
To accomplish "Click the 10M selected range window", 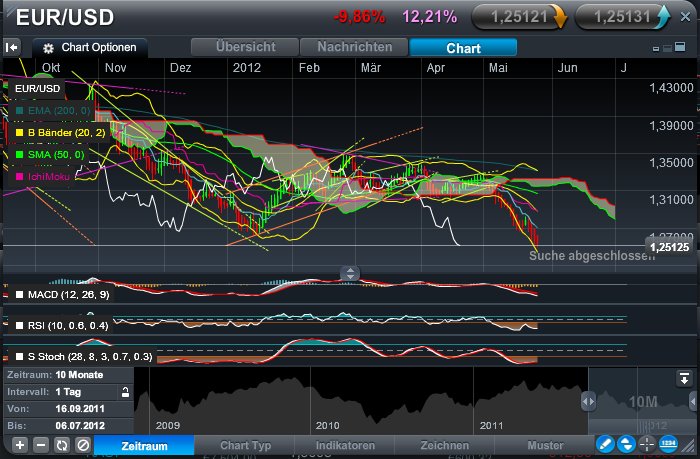I will 643,402.
